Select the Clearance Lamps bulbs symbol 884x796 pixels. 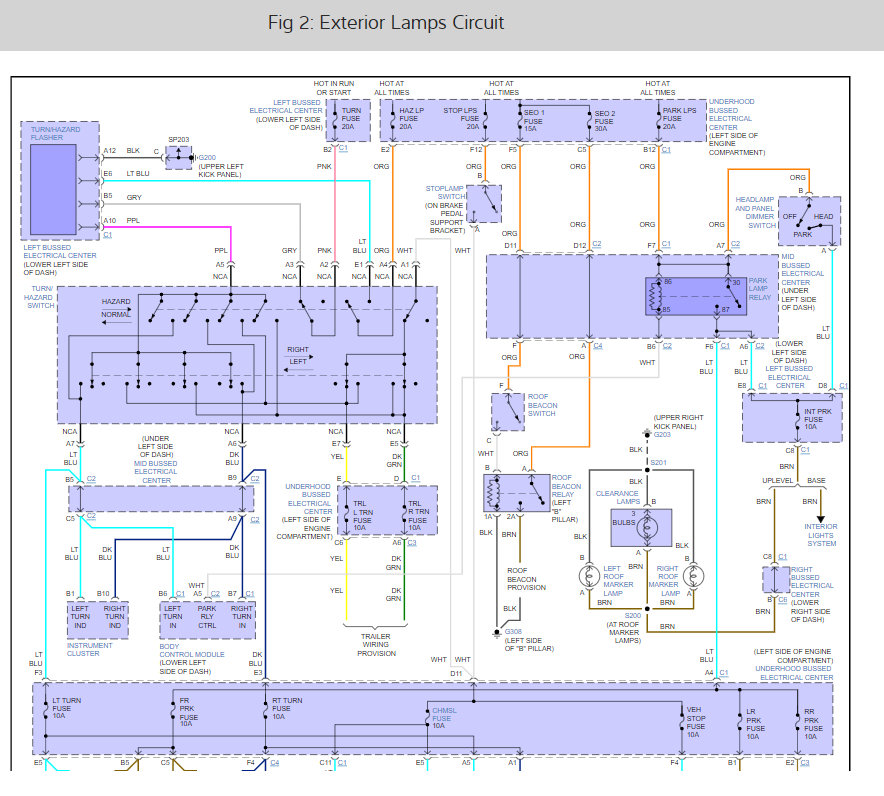[641, 528]
